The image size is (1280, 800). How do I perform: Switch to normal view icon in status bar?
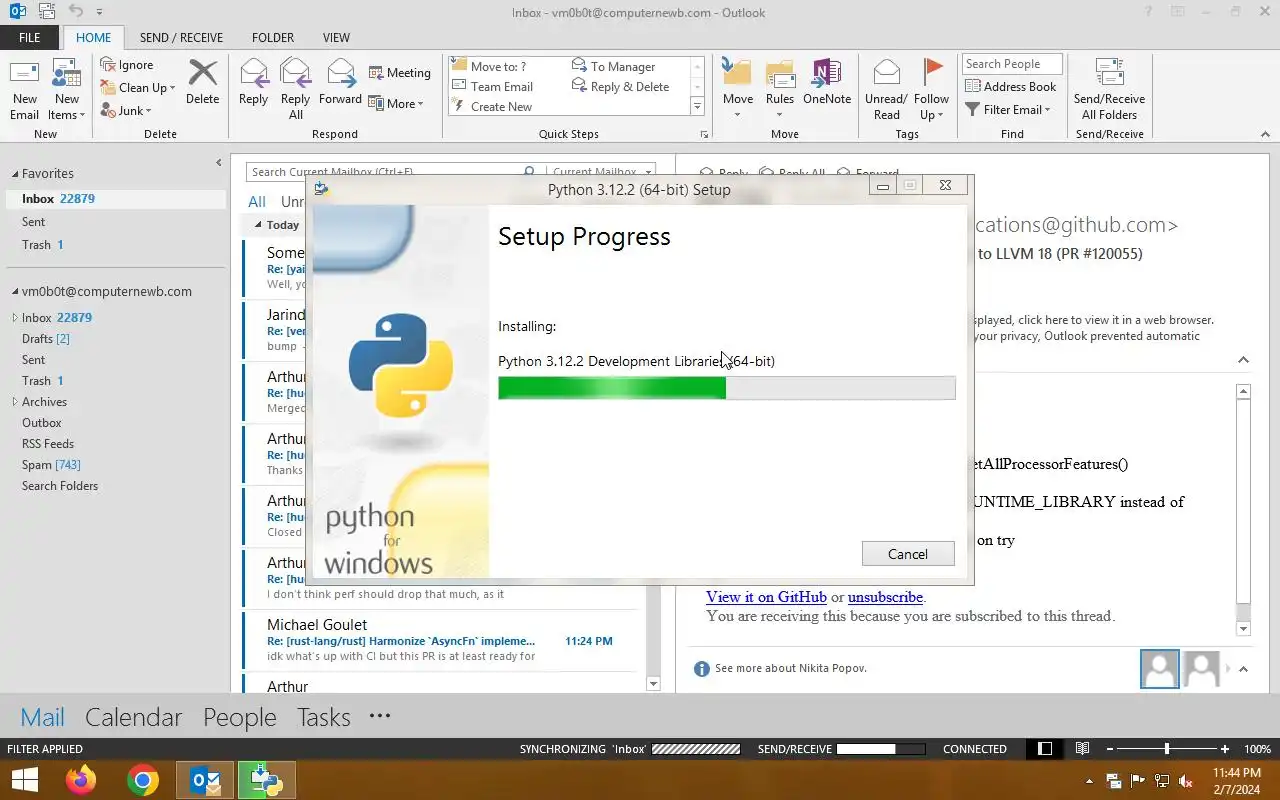pos(1045,749)
